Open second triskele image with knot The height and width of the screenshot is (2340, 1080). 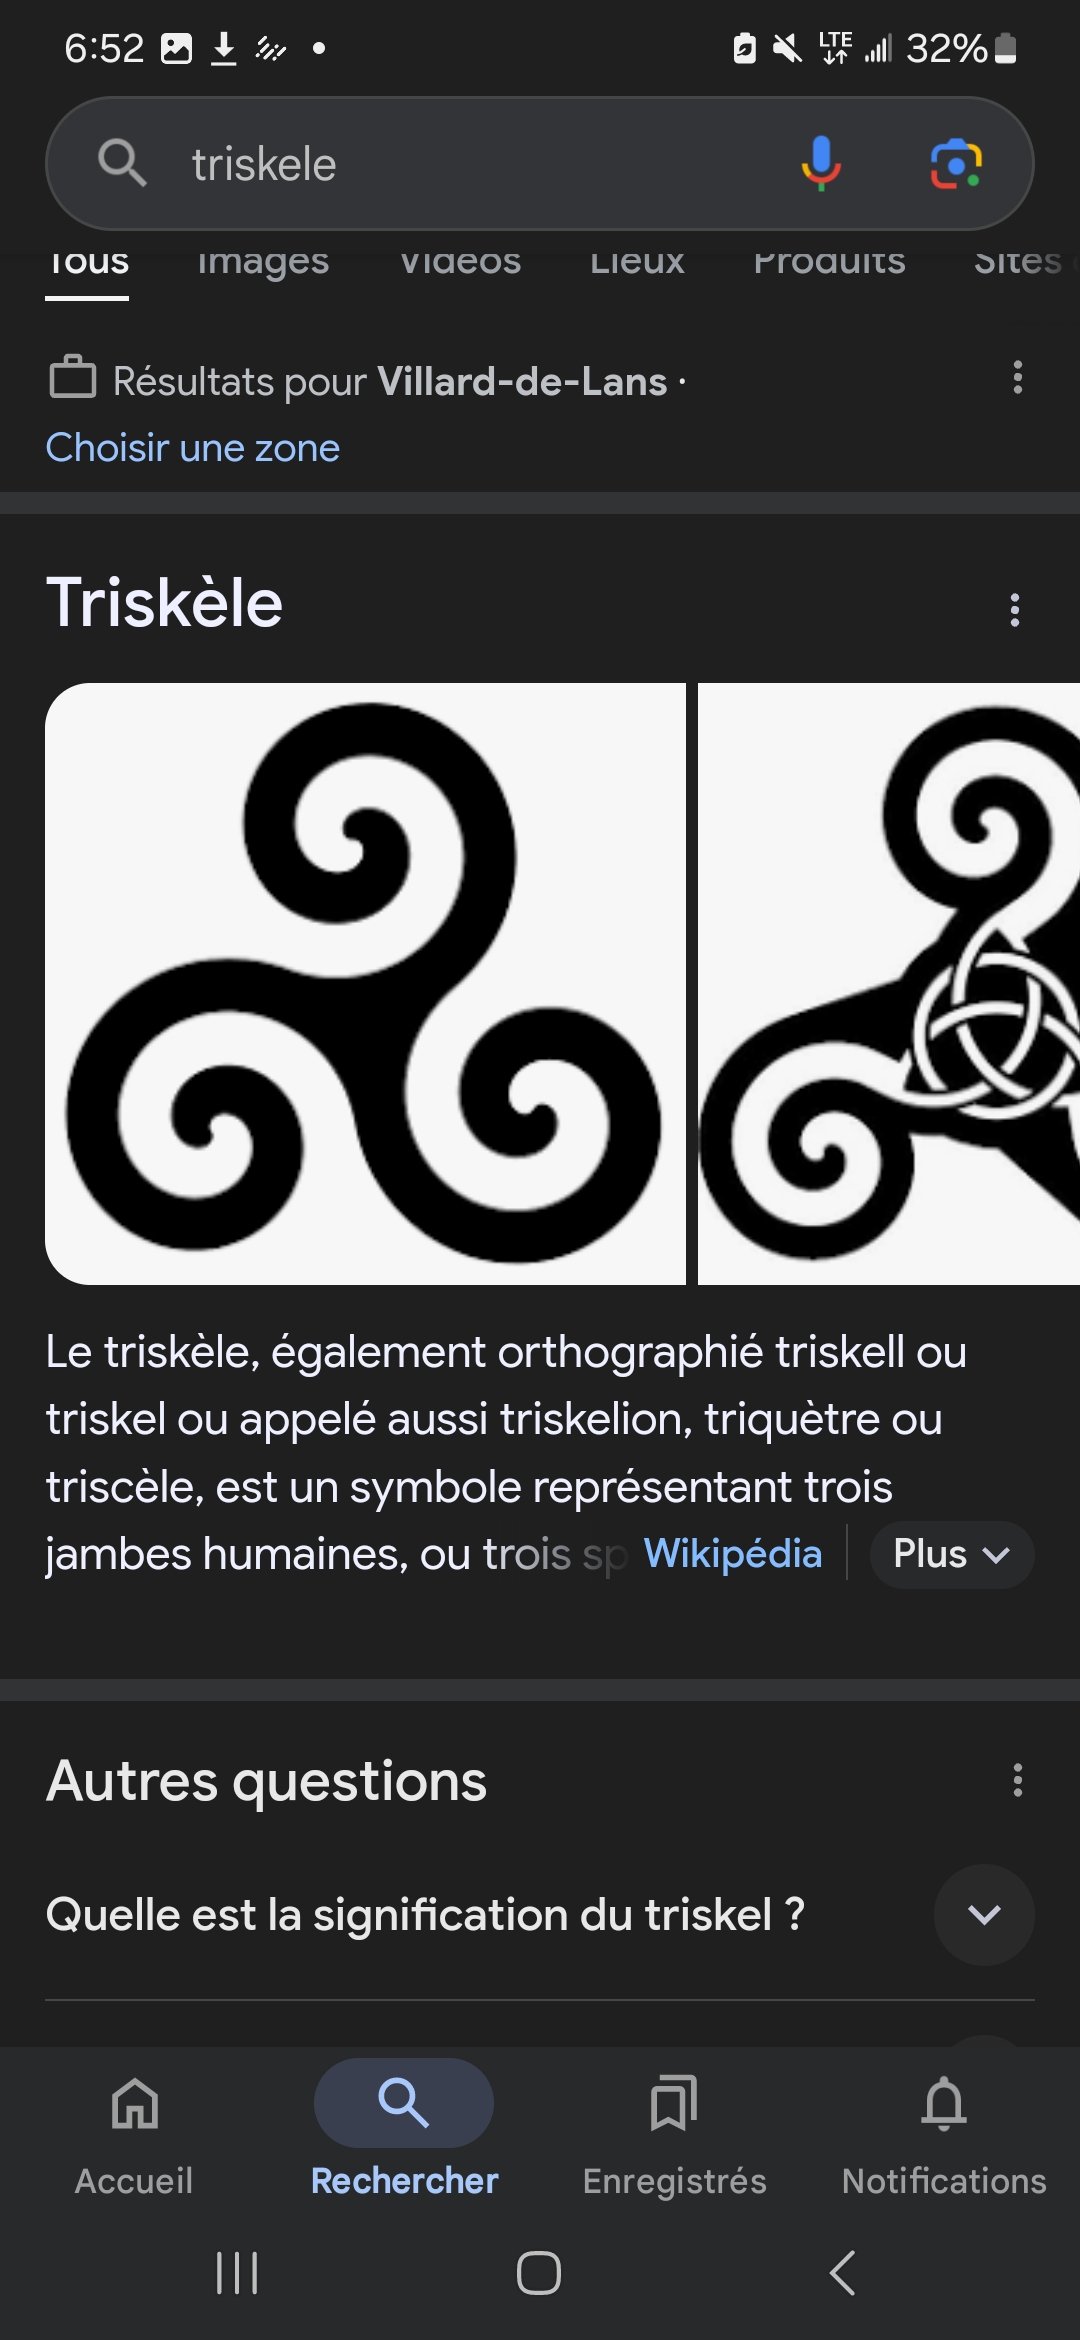tap(888, 984)
